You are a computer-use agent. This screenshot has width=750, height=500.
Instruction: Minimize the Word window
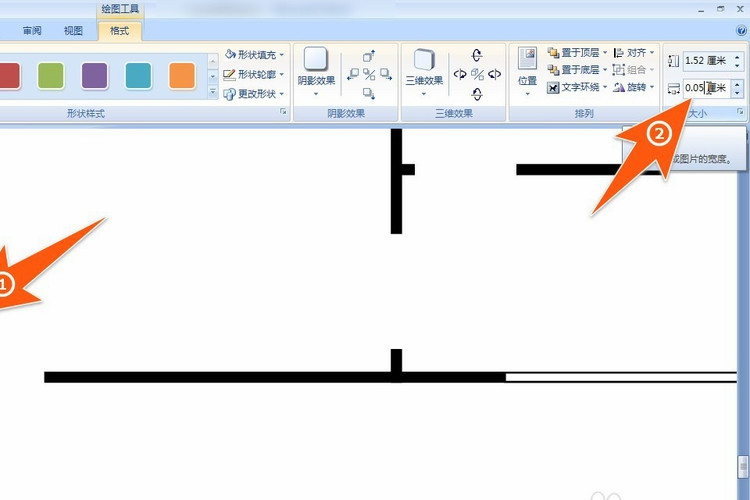701,10
